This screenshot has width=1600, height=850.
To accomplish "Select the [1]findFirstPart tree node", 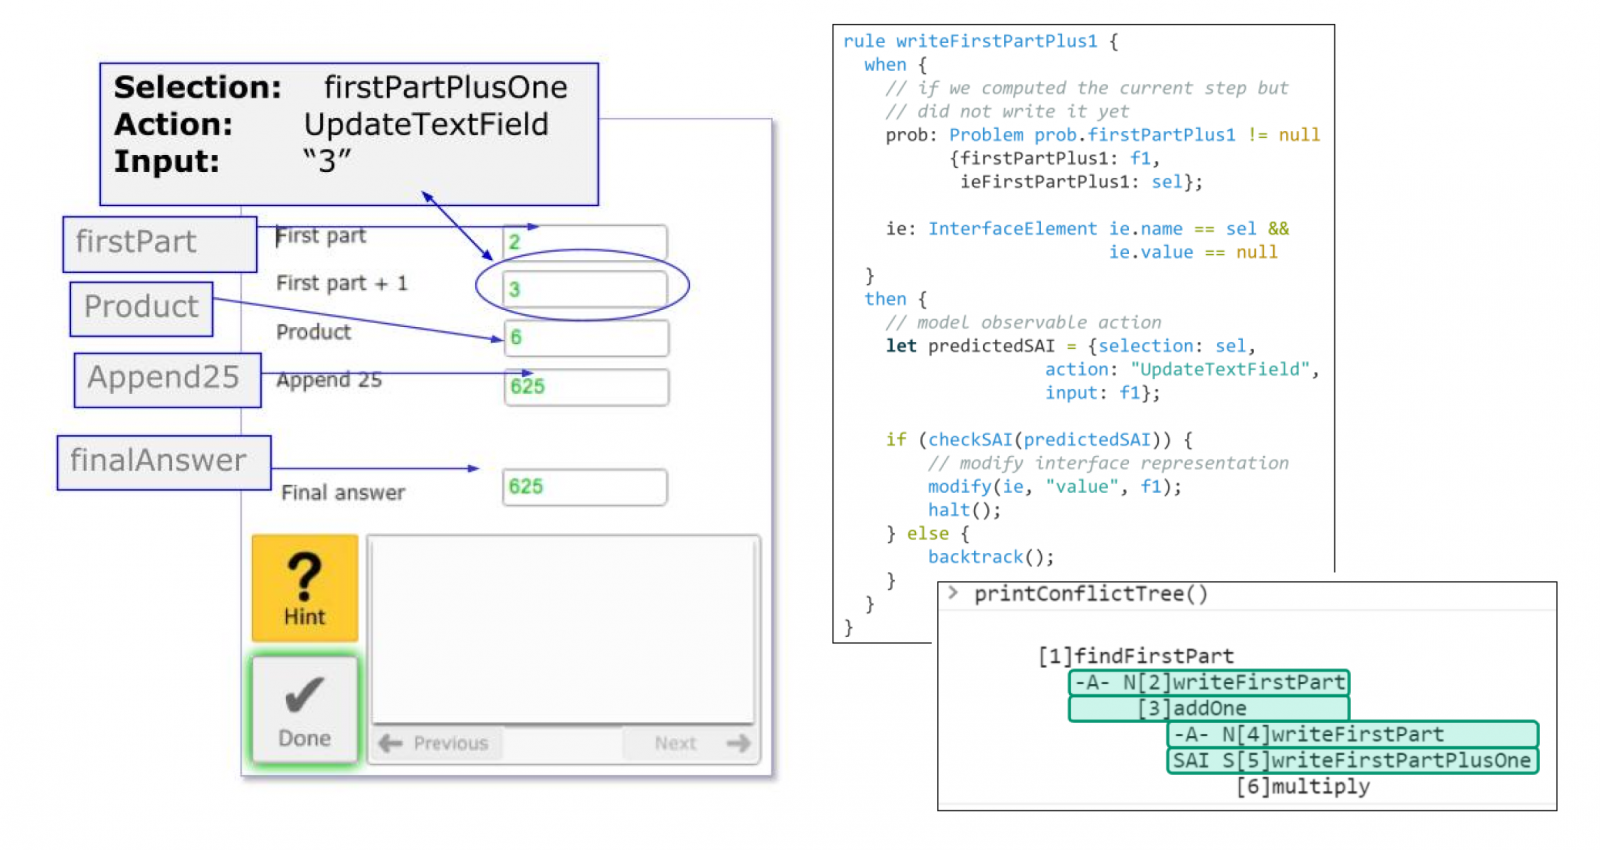I will pyautogui.click(x=1136, y=656).
